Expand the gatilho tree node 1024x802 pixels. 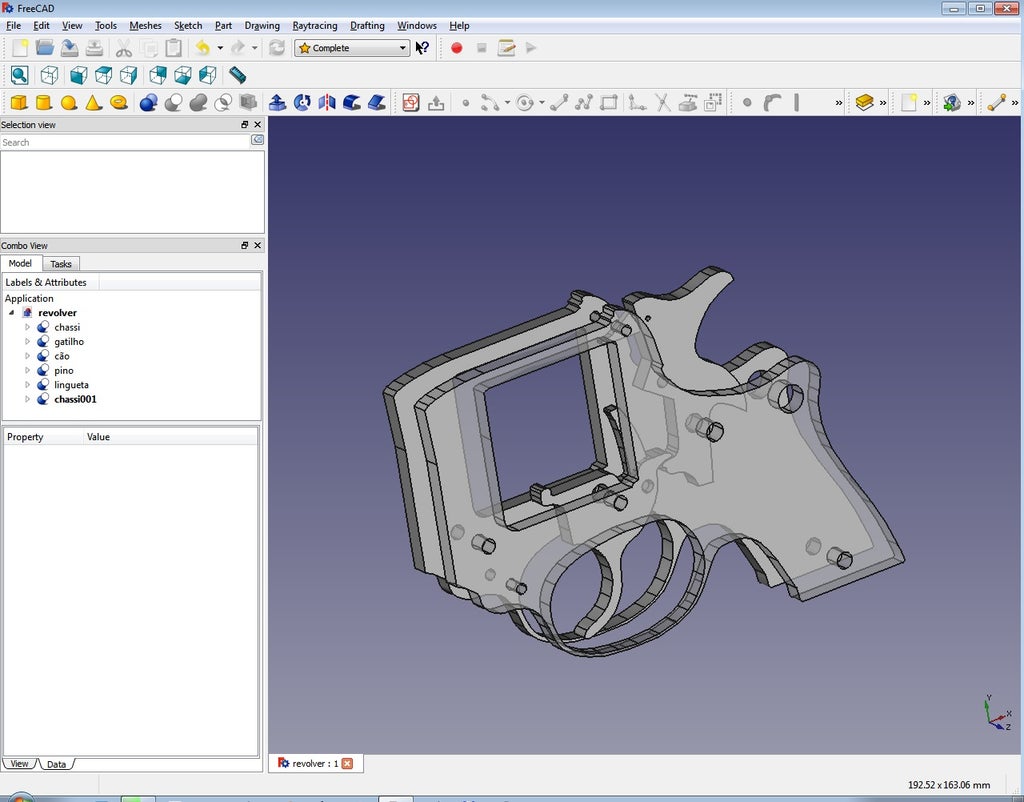(x=28, y=342)
